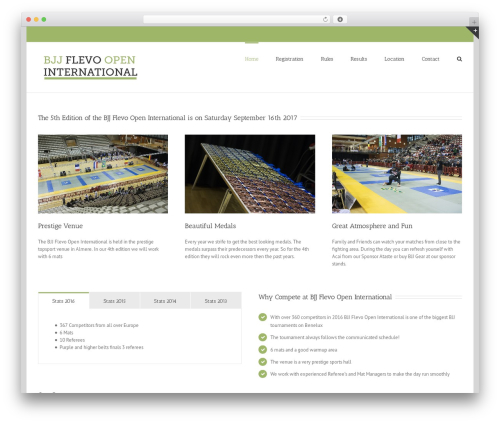
Task: Switch to the Stats 2014 tab
Action: [165, 301]
